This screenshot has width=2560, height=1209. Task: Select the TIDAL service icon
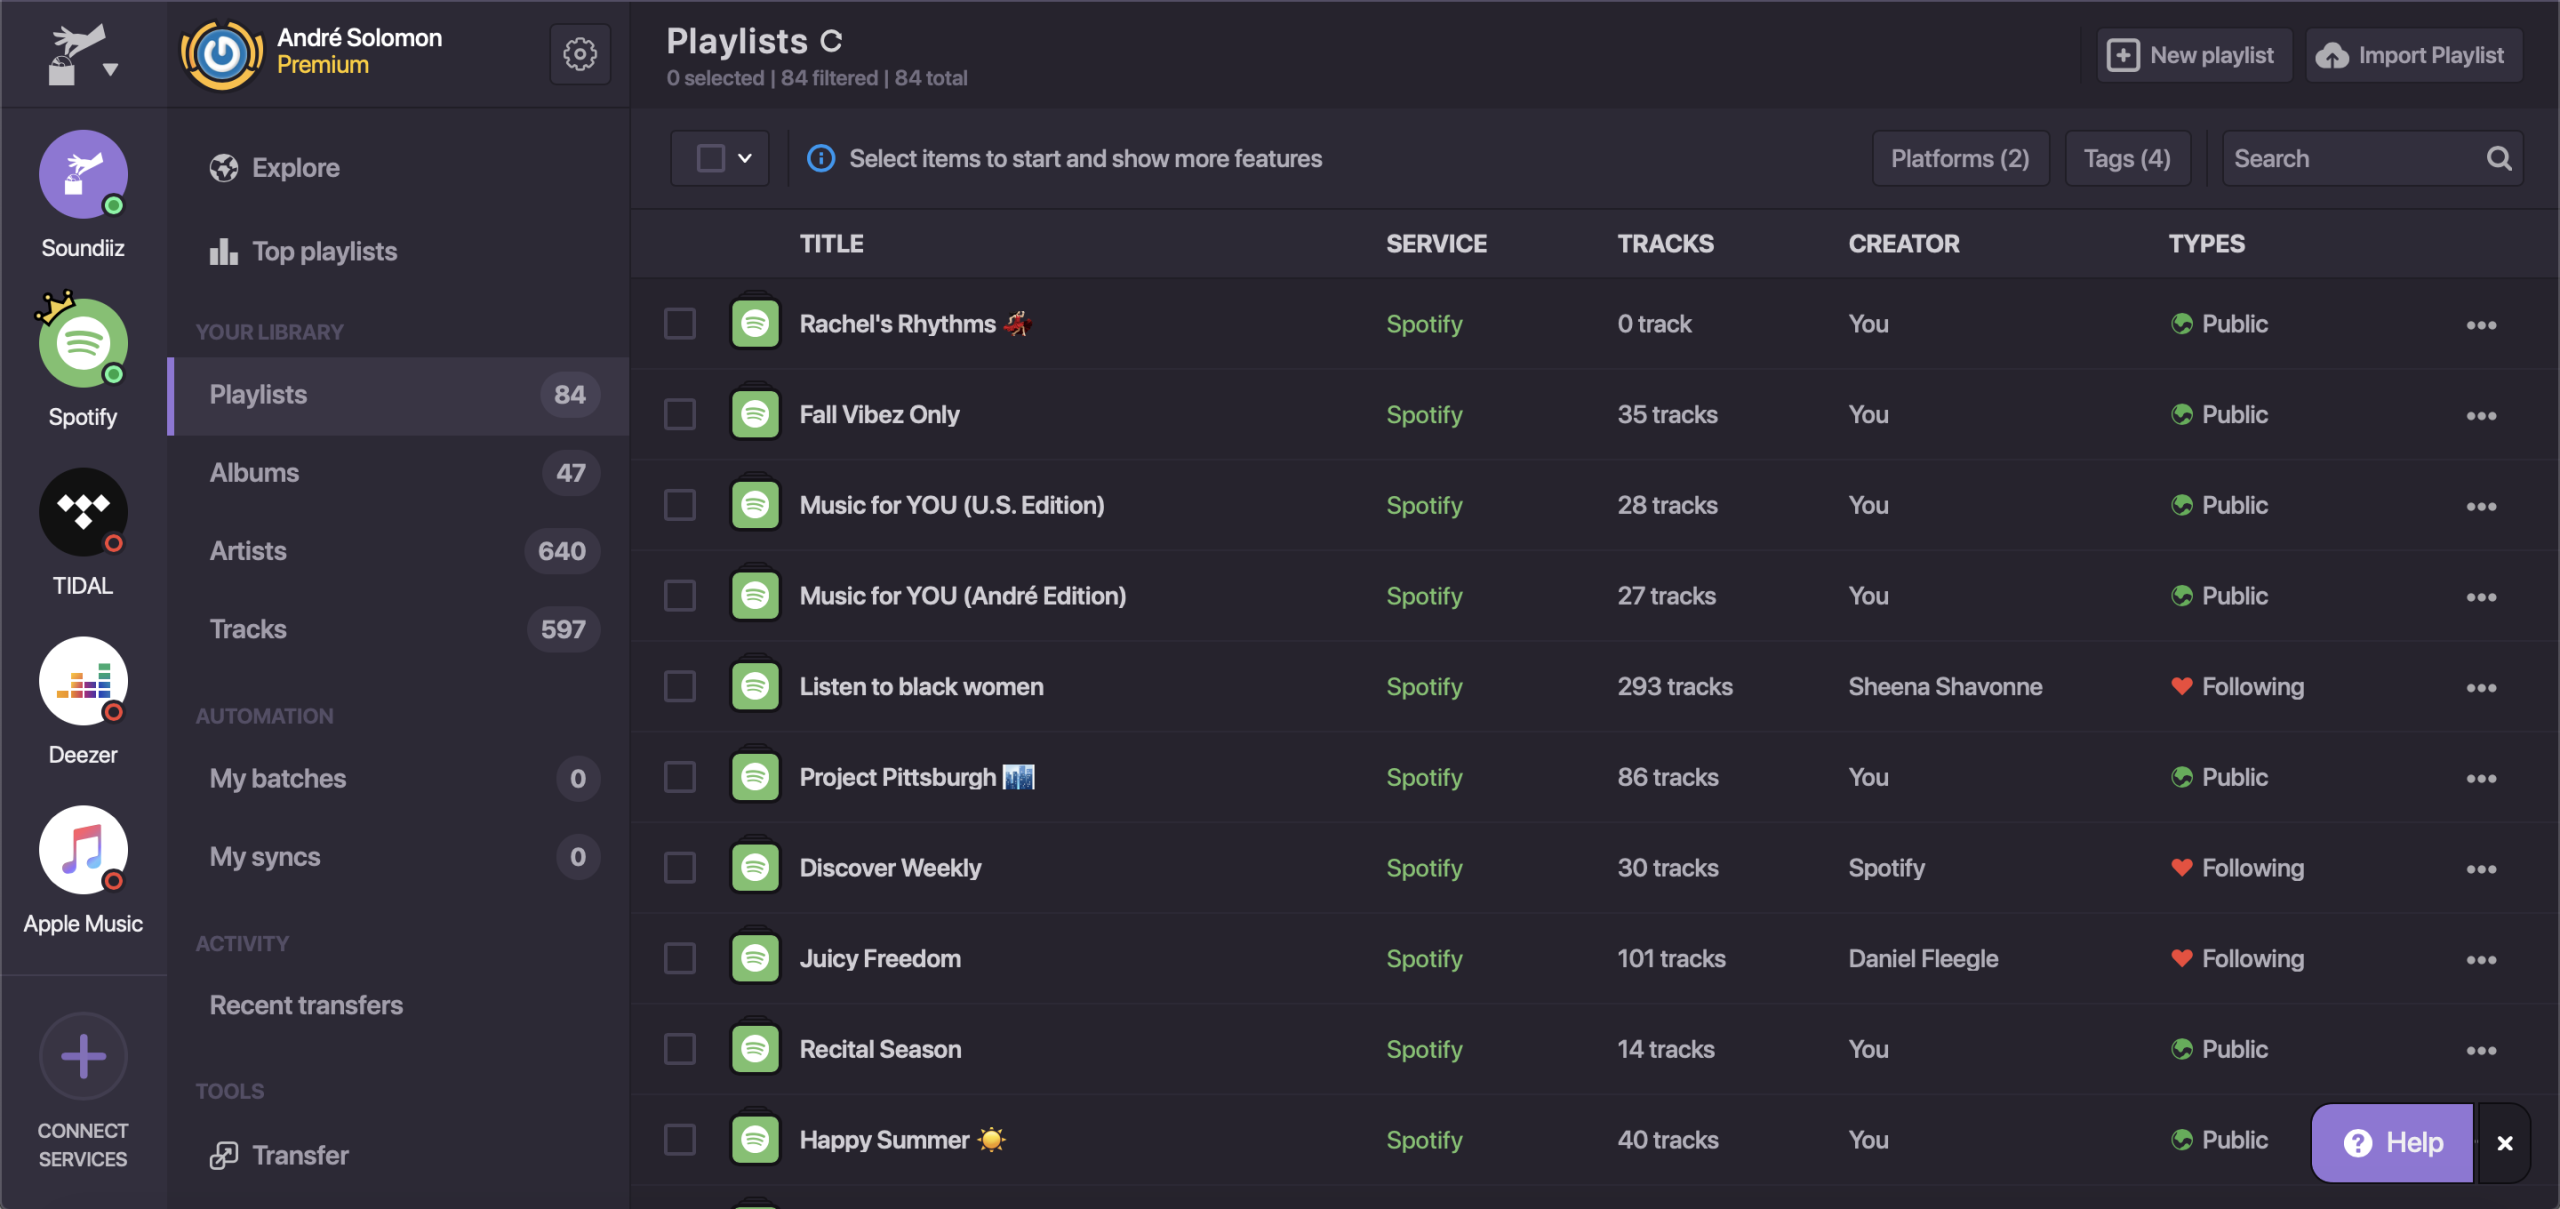(x=83, y=512)
